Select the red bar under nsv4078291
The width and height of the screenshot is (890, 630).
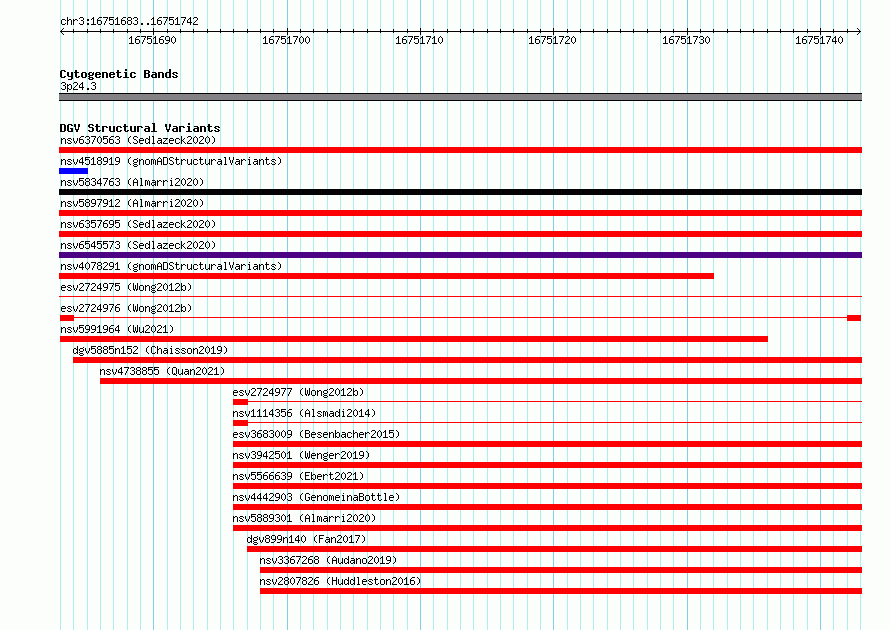coord(387,276)
